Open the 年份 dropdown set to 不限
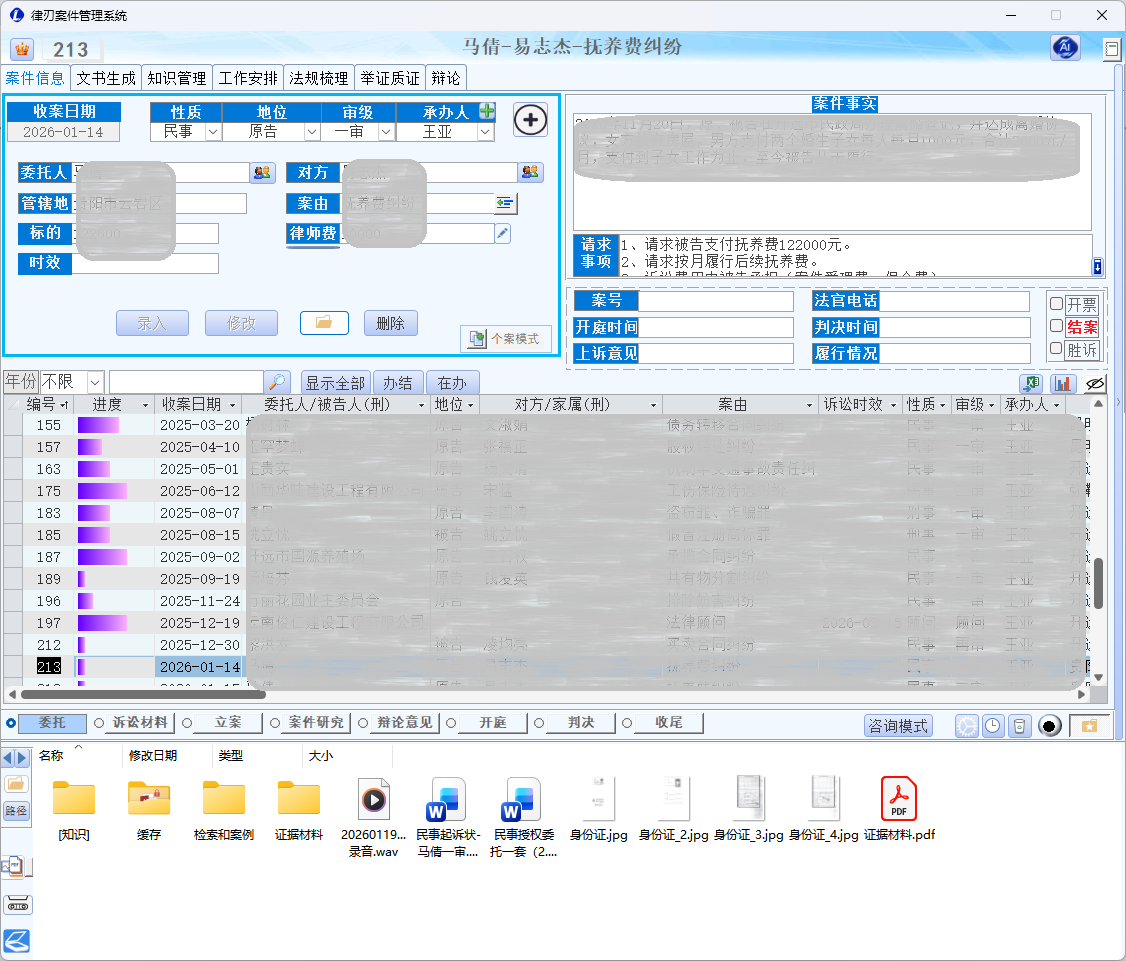The height and width of the screenshot is (961, 1126). point(95,383)
